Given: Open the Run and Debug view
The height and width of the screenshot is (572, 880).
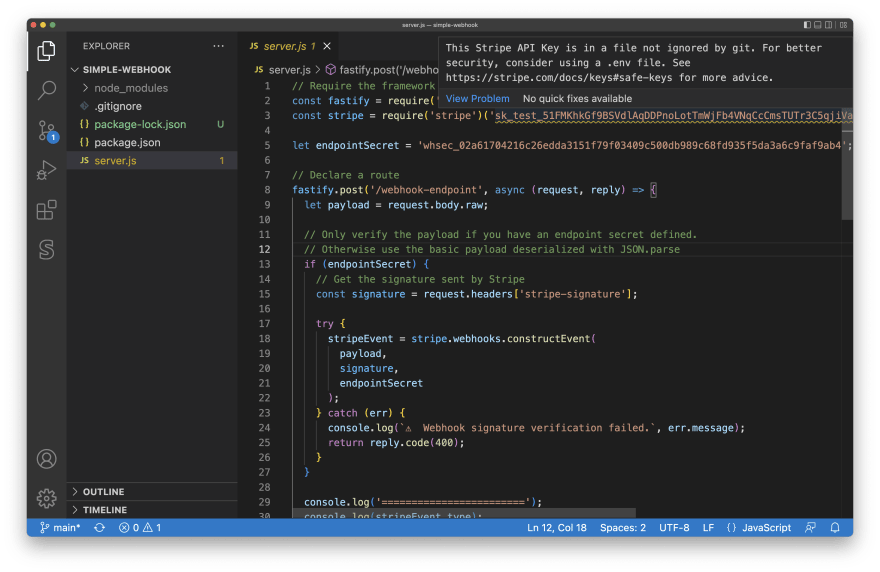Looking at the screenshot, I should point(46,170).
